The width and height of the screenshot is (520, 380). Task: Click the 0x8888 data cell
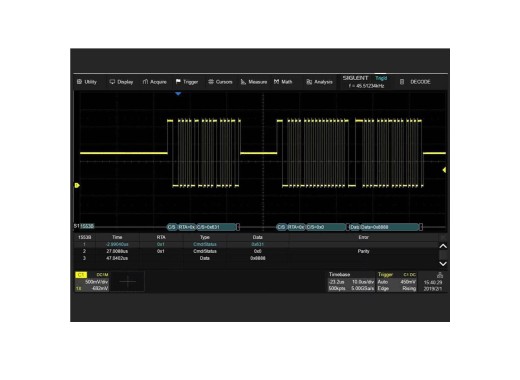[x=258, y=258]
